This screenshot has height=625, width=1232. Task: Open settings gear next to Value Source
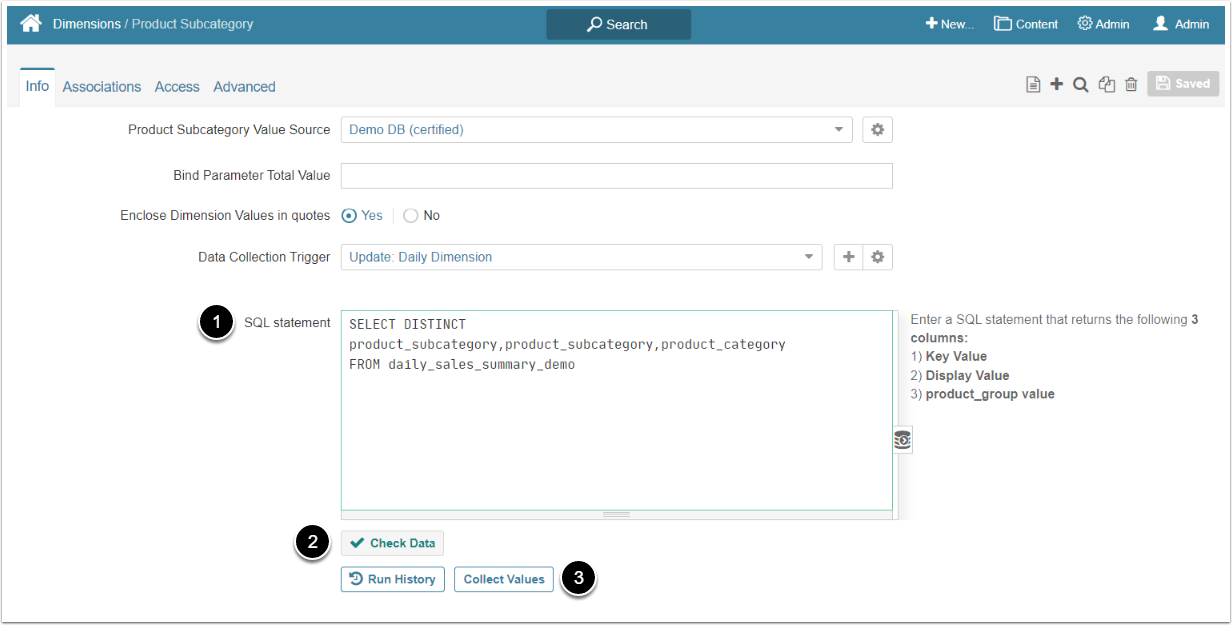click(x=877, y=130)
